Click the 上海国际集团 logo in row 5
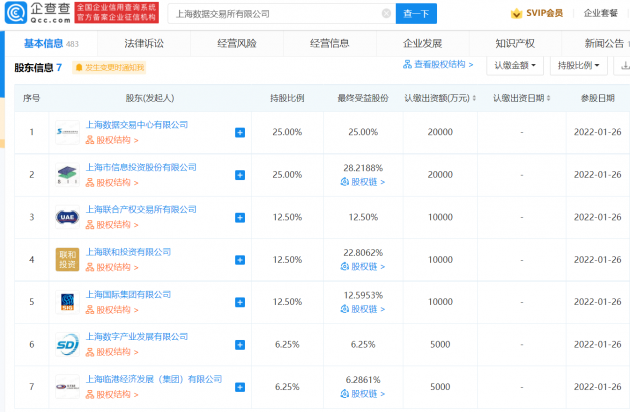 [67, 302]
